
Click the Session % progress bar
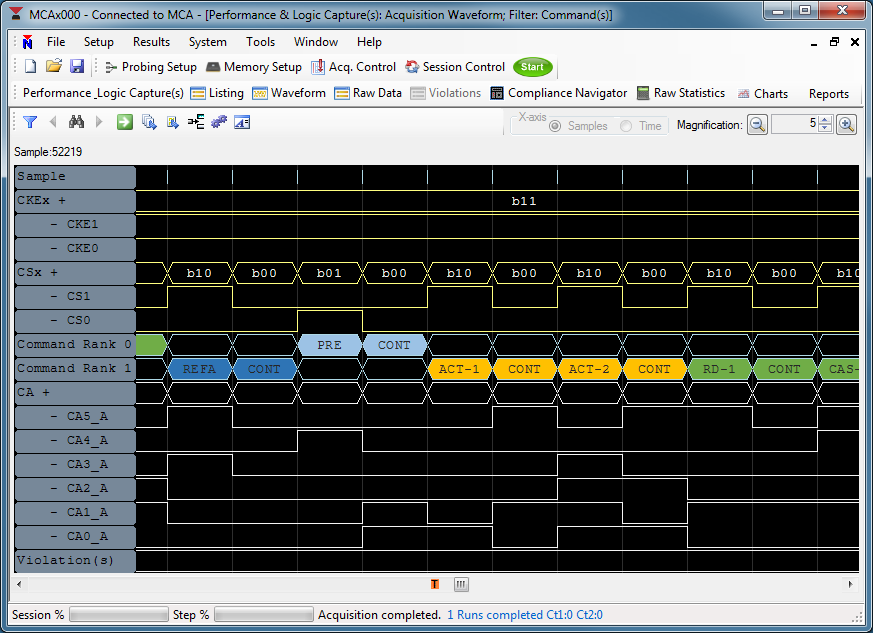(x=119, y=615)
